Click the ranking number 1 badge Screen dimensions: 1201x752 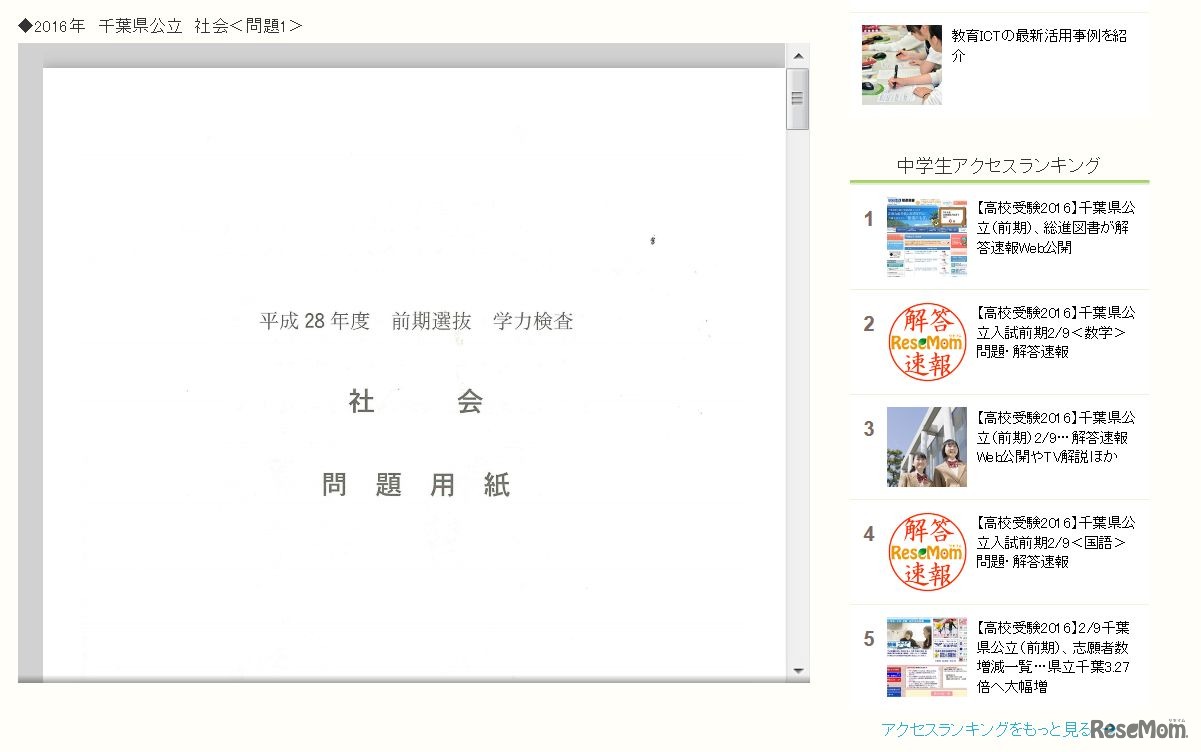(867, 219)
